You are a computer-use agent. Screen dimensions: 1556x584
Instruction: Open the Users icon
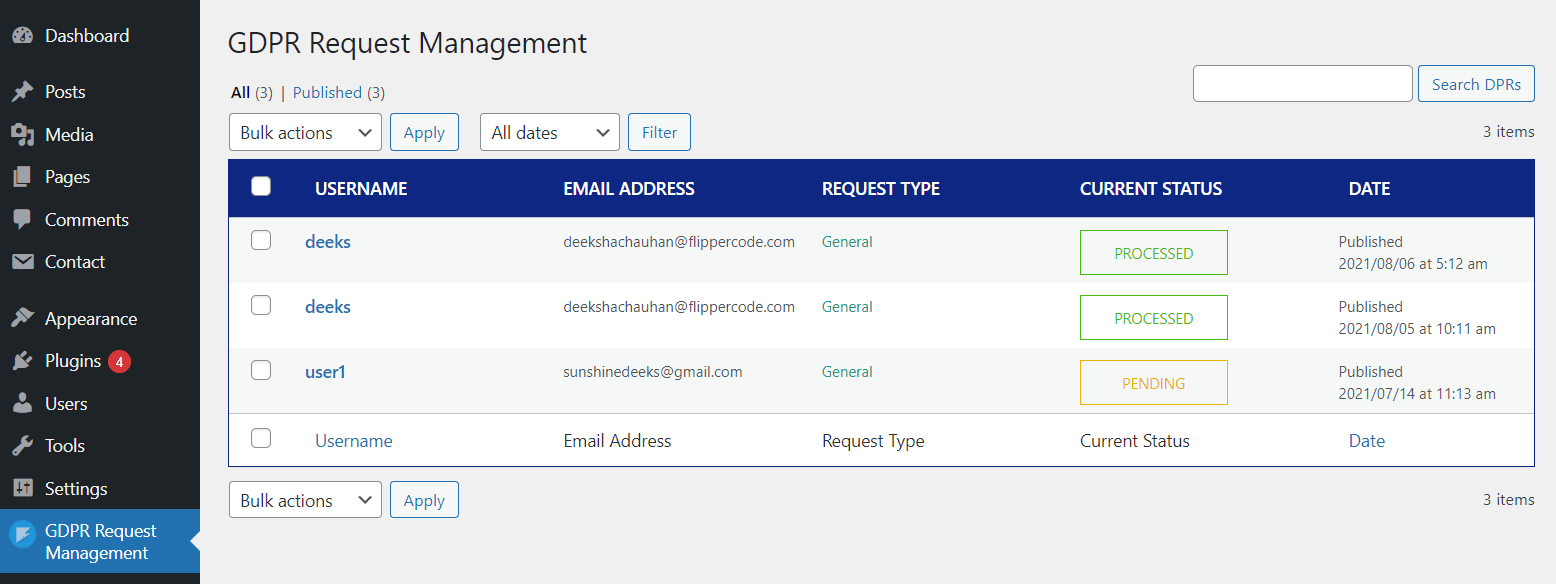(x=25, y=403)
